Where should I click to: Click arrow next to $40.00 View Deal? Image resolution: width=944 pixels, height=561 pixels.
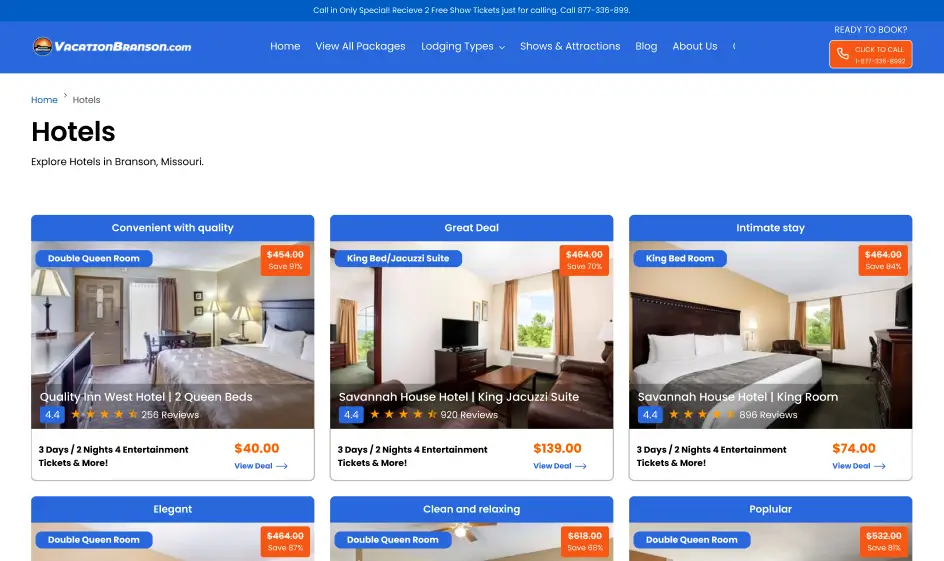pyautogui.click(x=282, y=466)
